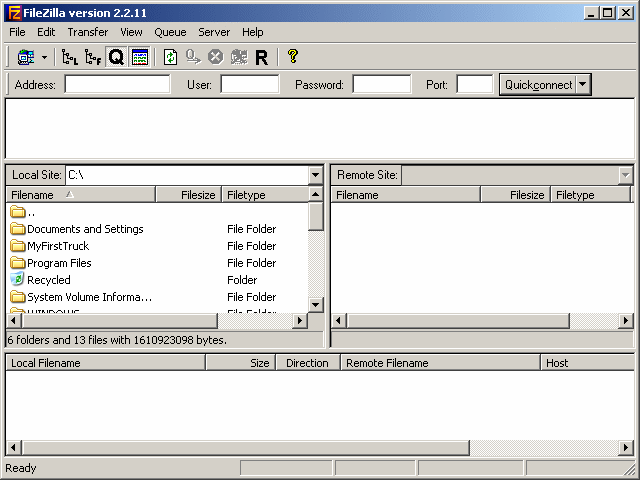Image resolution: width=640 pixels, height=480 pixels.
Task: Click the Reconnect (R) toolbar icon
Action: (262, 58)
